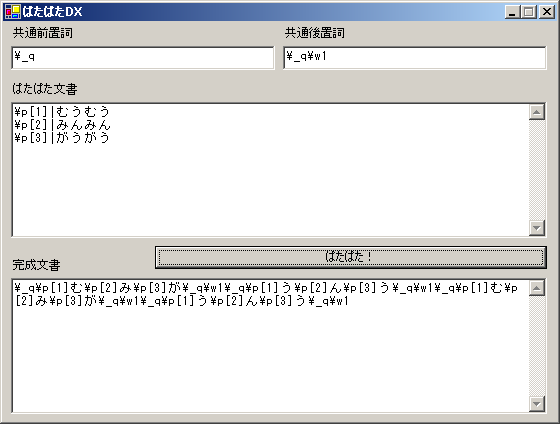The width and height of the screenshot is (560, 424).
Task: Click the line ¥p[3]|がうがう
Action: coord(62,138)
